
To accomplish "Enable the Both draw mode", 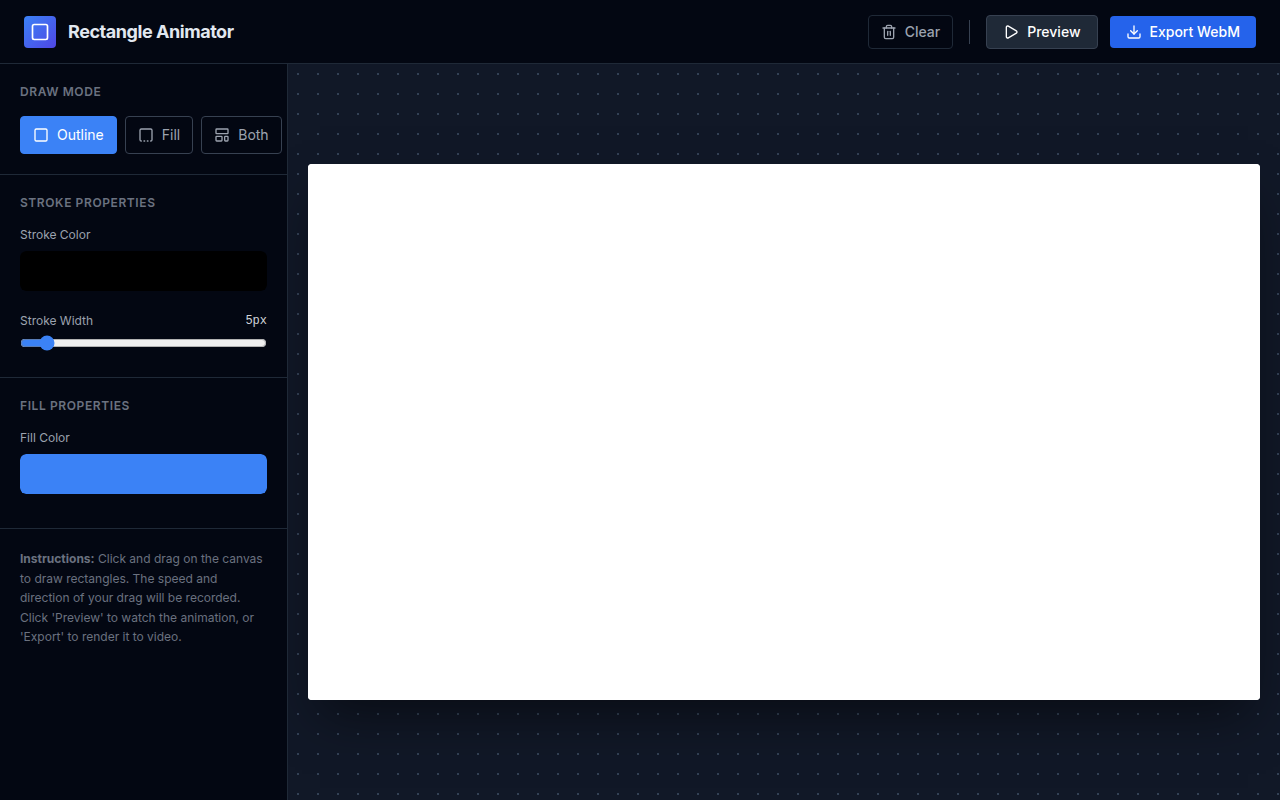I will 241,134.
